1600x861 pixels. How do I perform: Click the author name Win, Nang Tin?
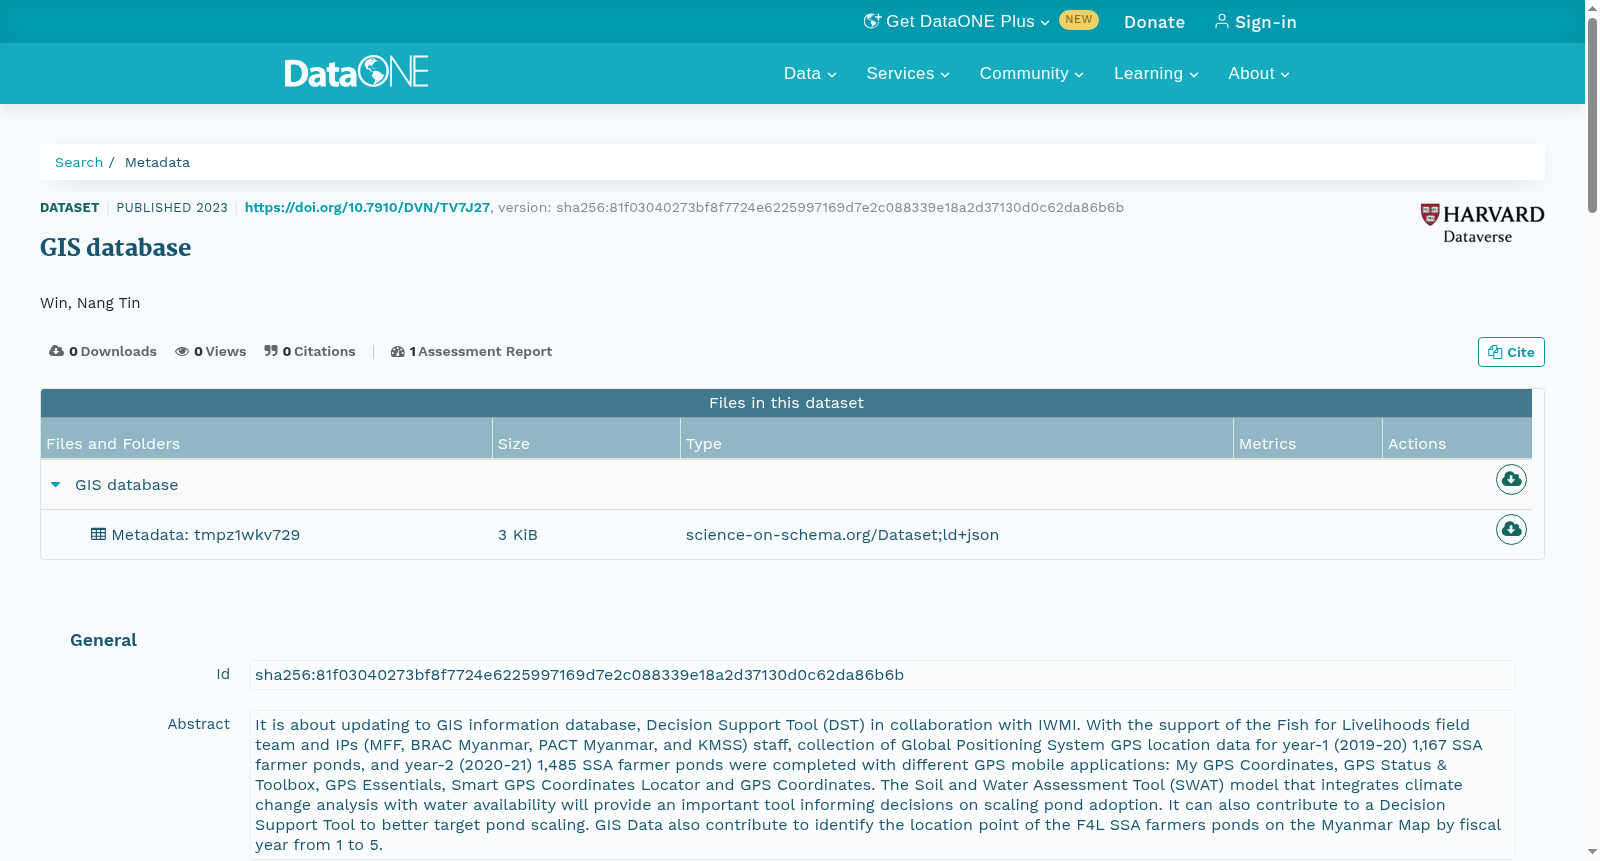point(90,303)
